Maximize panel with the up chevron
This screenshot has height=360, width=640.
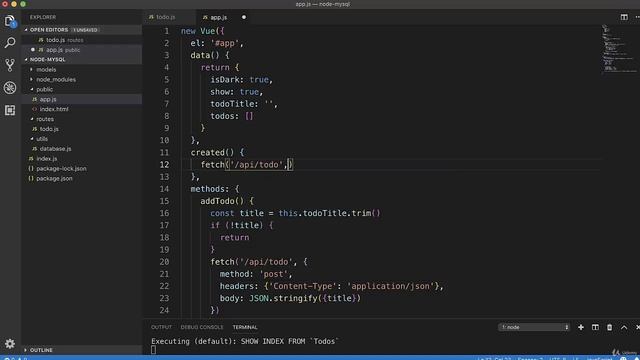tap(624, 327)
